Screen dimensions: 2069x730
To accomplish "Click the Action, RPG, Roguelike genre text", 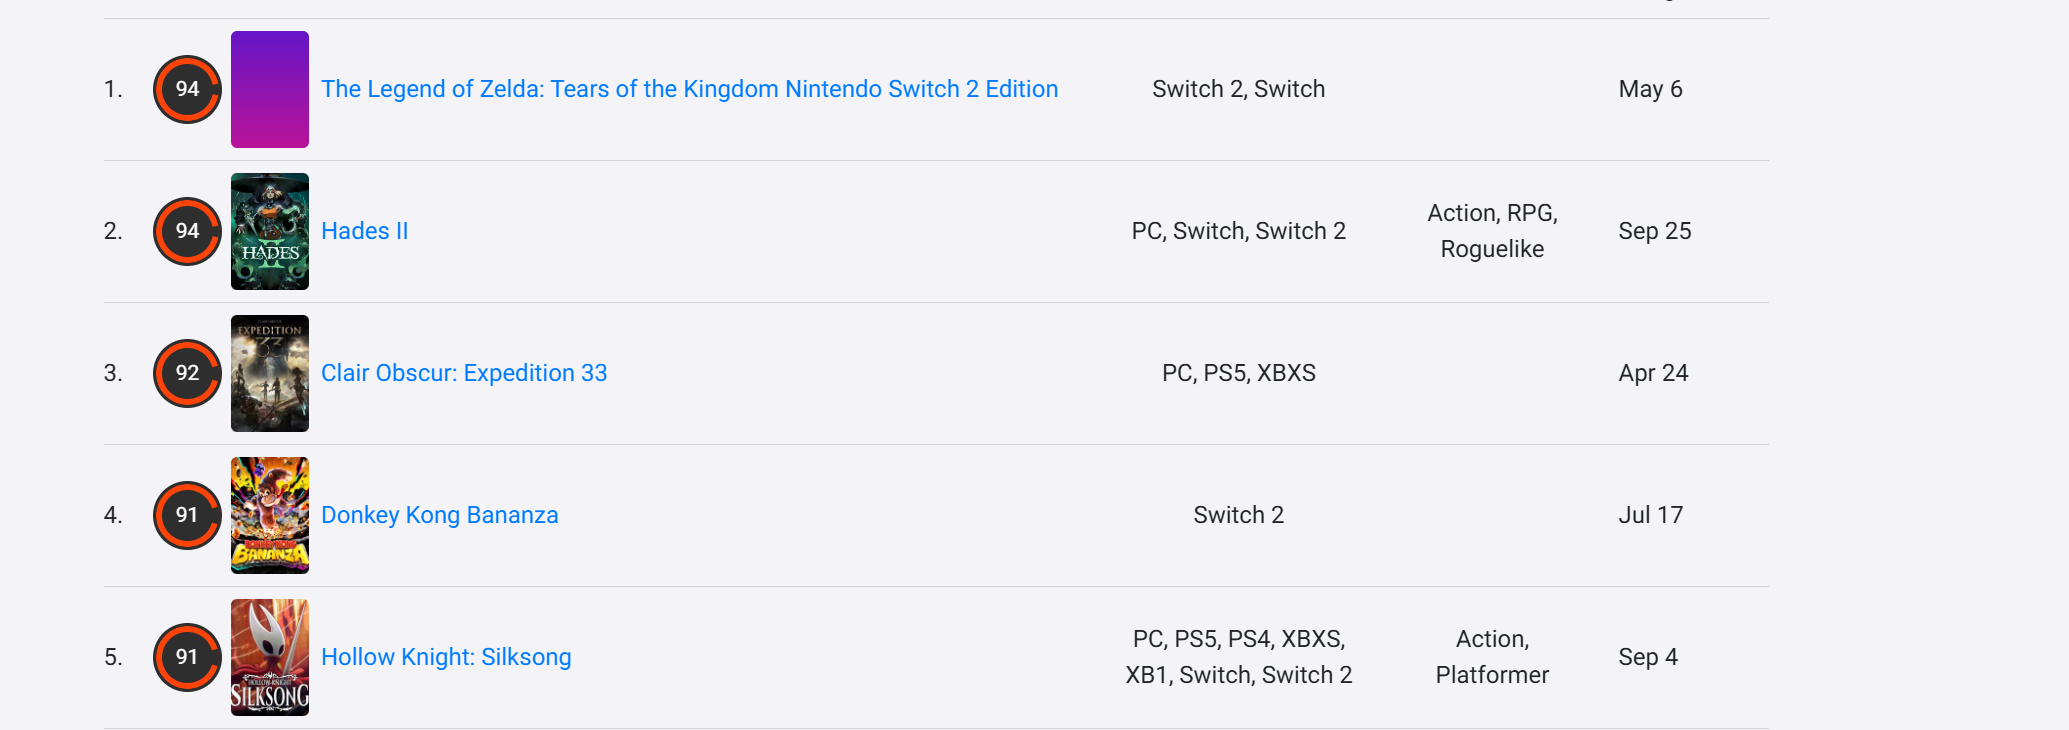I will pos(1492,231).
